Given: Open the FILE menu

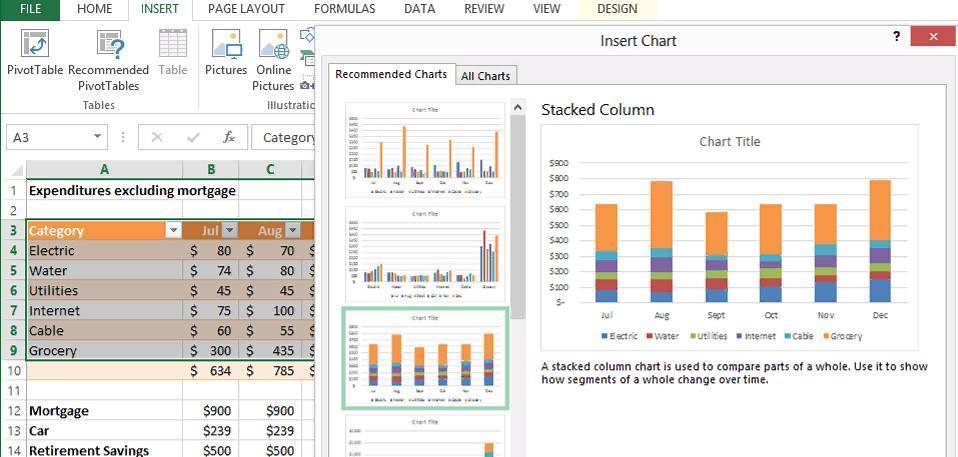Looking at the screenshot, I should click(x=30, y=9).
